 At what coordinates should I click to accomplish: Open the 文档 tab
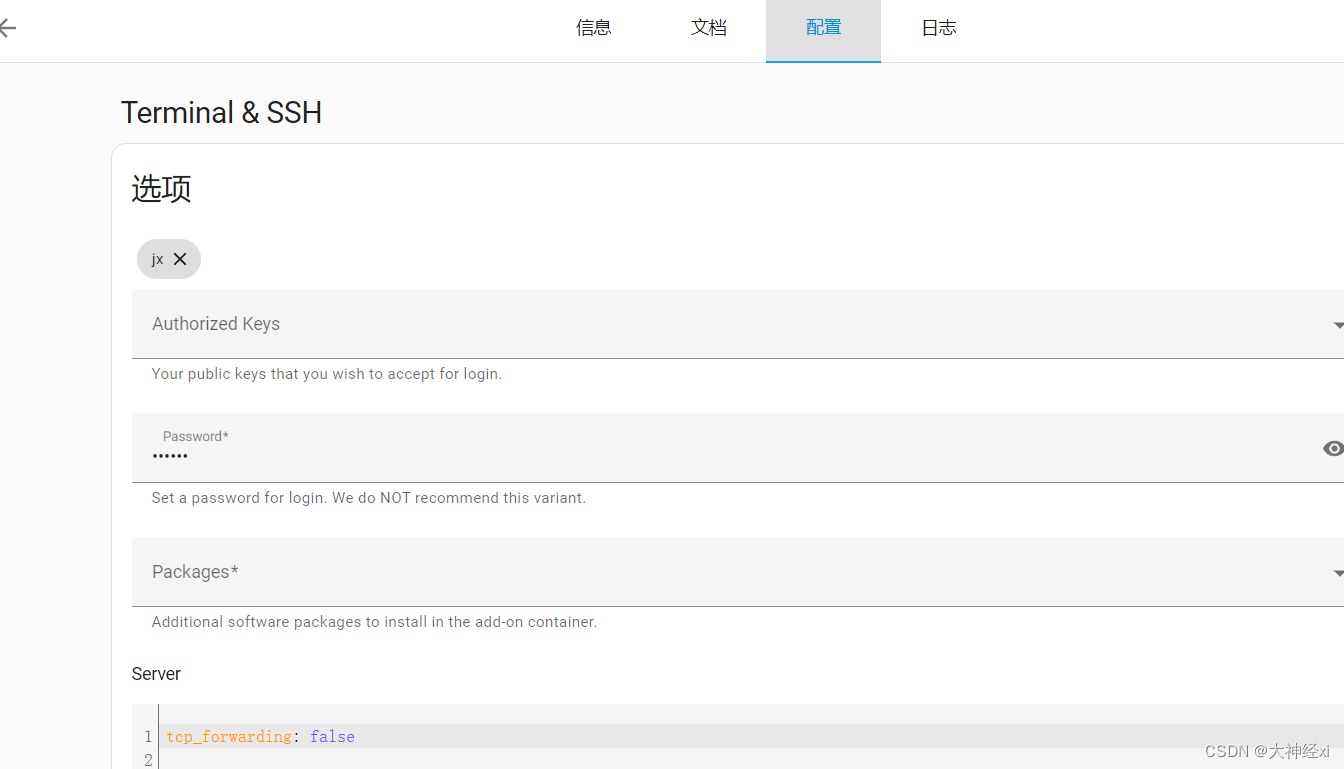(x=709, y=28)
